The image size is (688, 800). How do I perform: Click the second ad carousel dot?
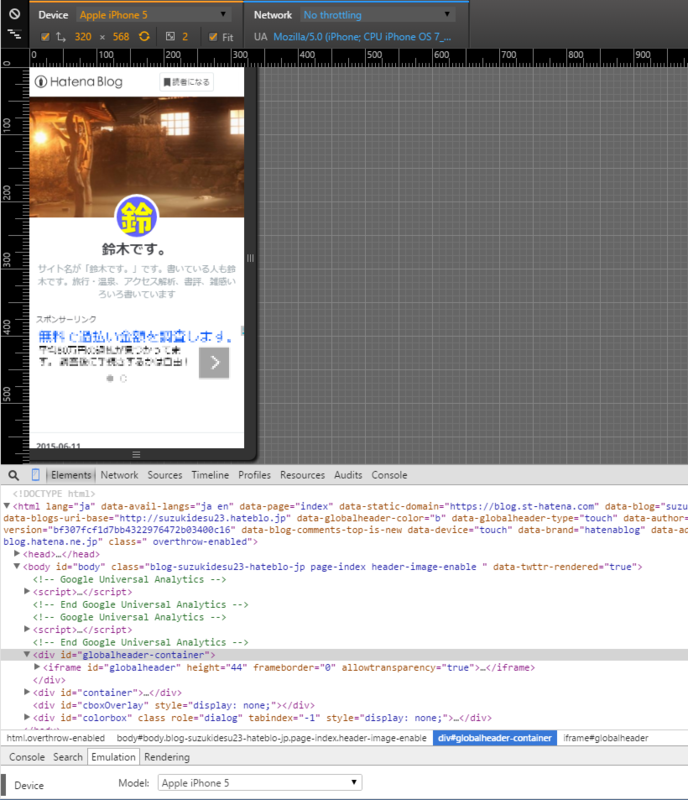[x=123, y=379]
